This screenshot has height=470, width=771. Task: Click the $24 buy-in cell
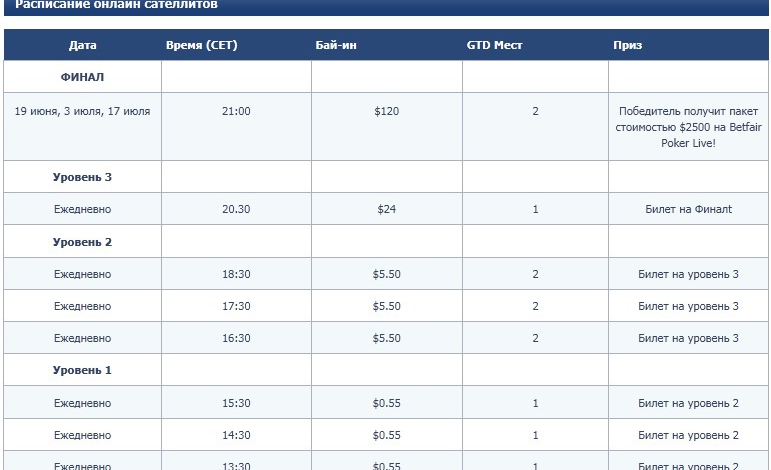[x=386, y=209]
